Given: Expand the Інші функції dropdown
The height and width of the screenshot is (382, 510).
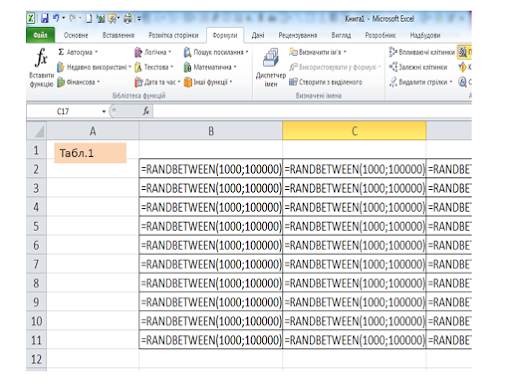Looking at the screenshot, I should tap(231, 82).
